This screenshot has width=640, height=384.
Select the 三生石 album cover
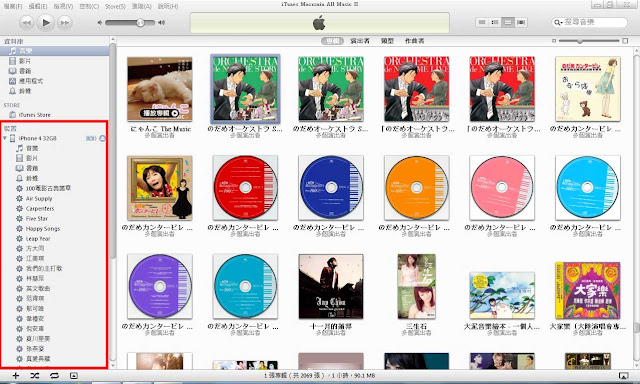coord(416,286)
